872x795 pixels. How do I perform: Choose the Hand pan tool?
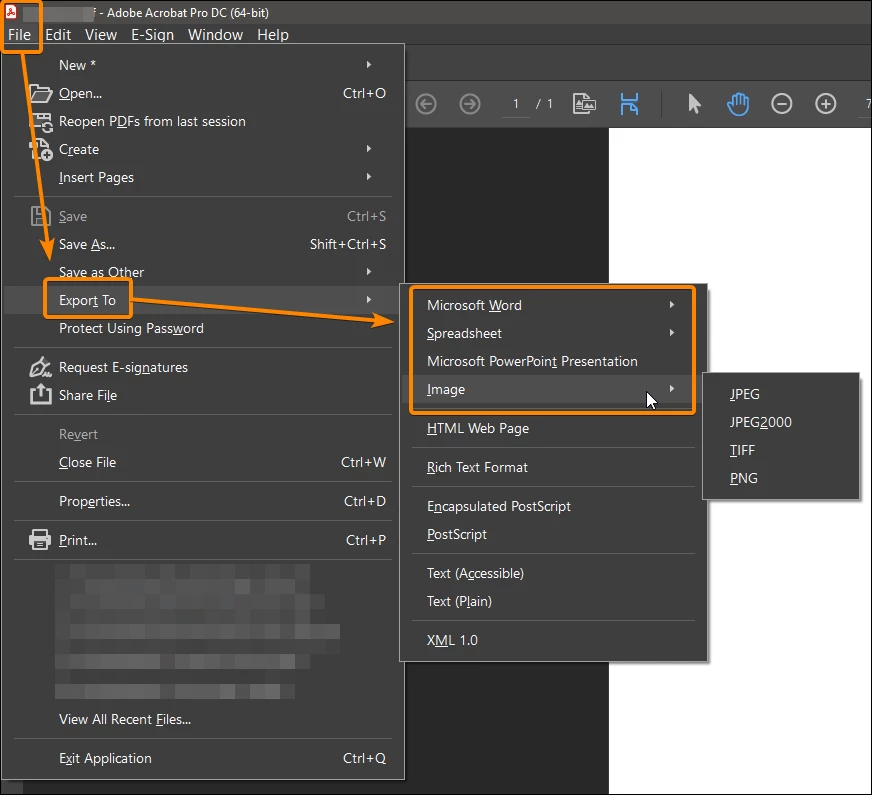(x=738, y=104)
